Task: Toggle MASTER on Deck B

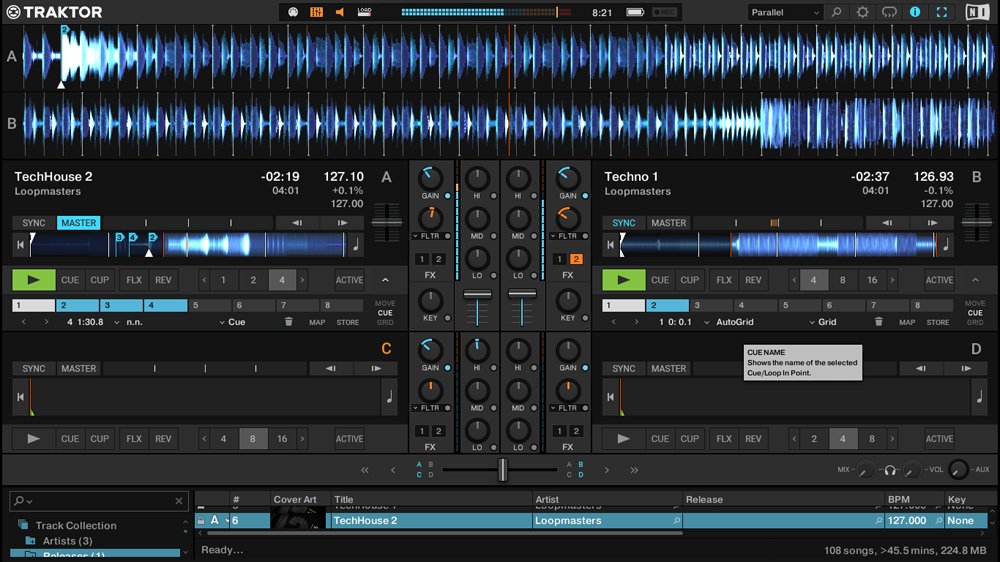Action: coord(668,223)
